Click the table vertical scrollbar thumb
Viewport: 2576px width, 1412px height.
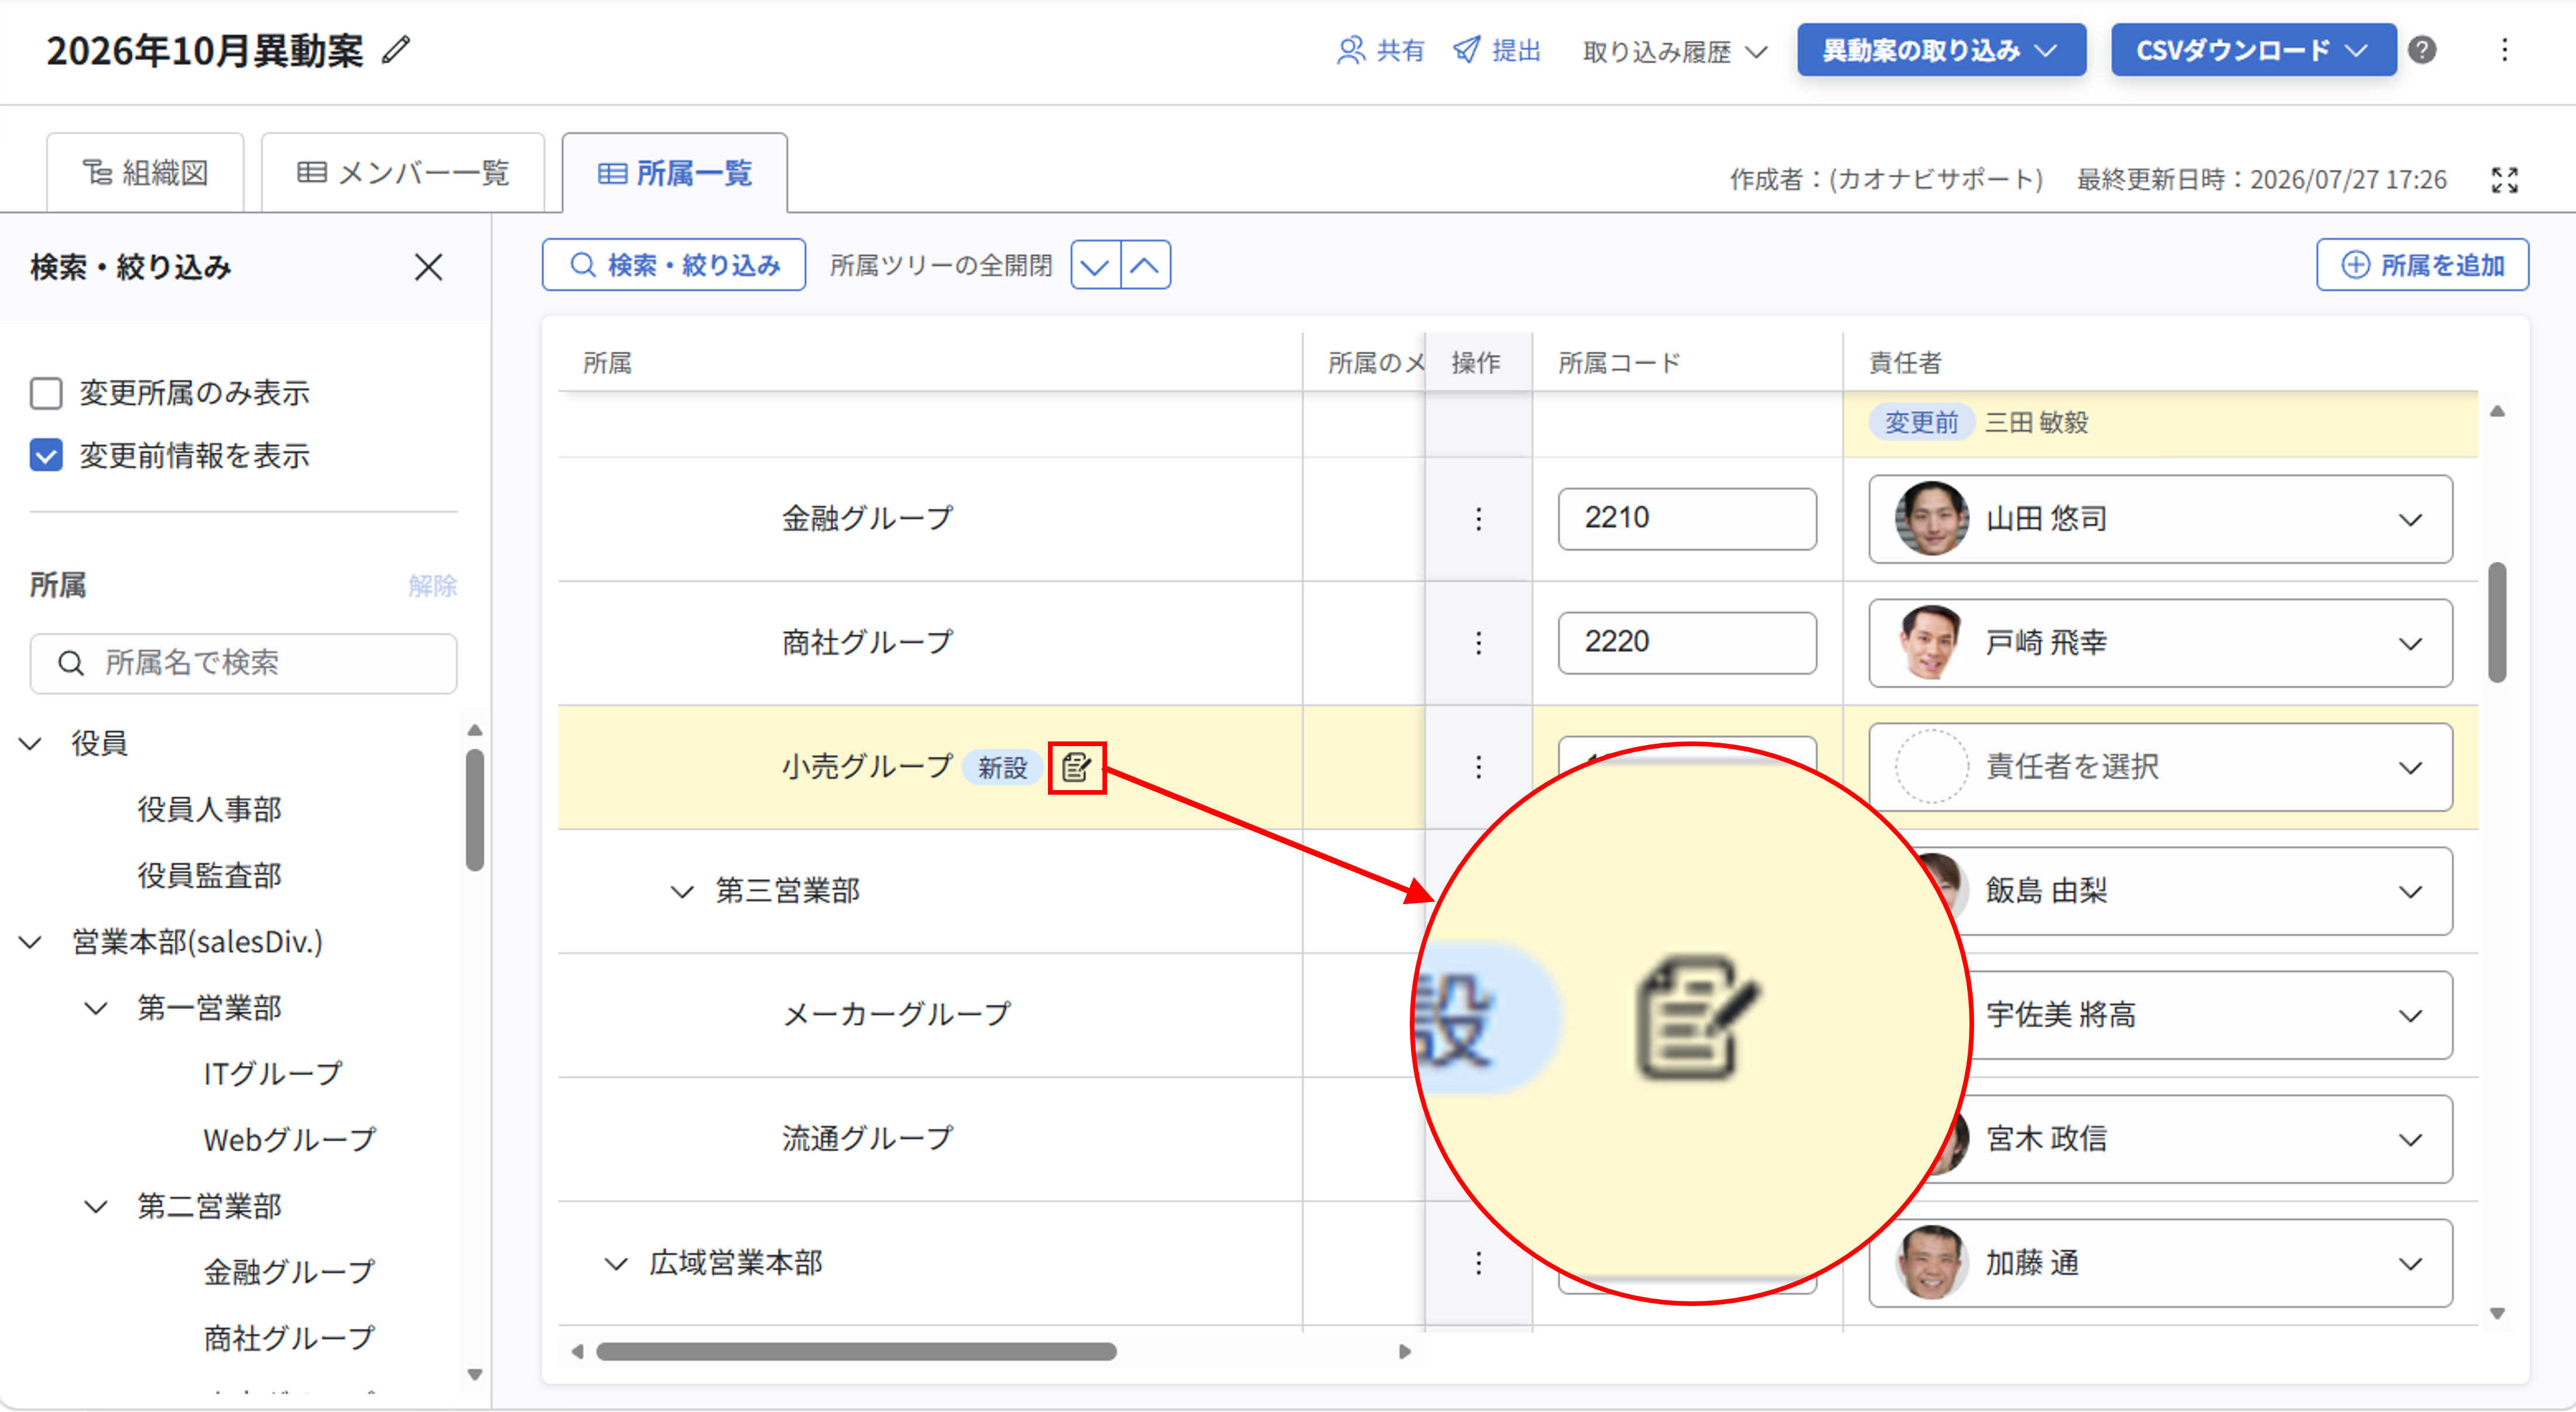pos(2497,622)
